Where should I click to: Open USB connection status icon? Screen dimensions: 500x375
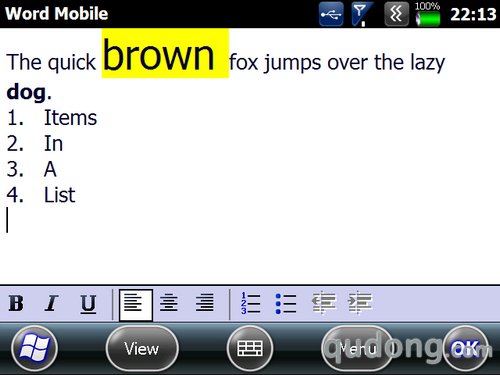click(331, 14)
